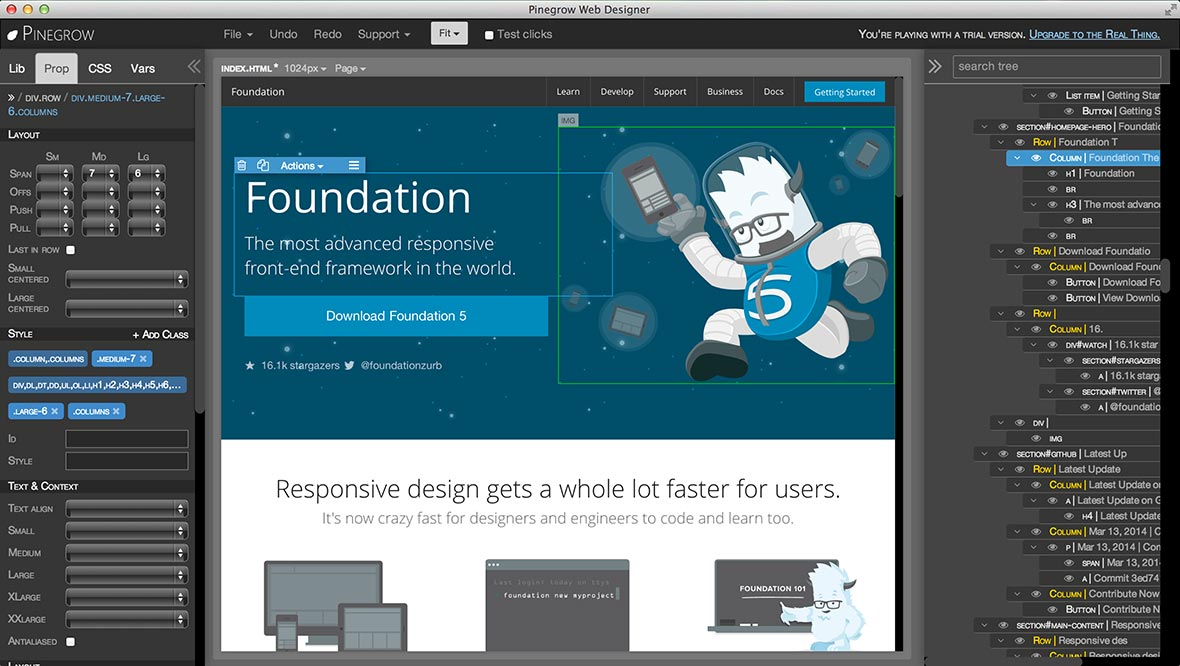Toggle visibility of the section#github node

click(x=1003, y=454)
